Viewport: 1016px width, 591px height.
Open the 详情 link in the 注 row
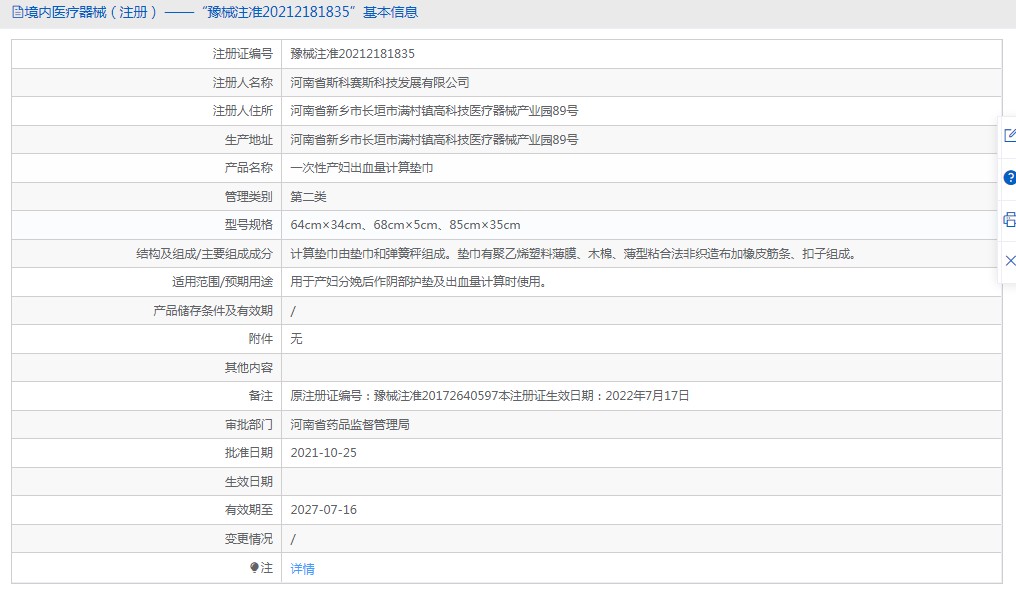pos(303,569)
